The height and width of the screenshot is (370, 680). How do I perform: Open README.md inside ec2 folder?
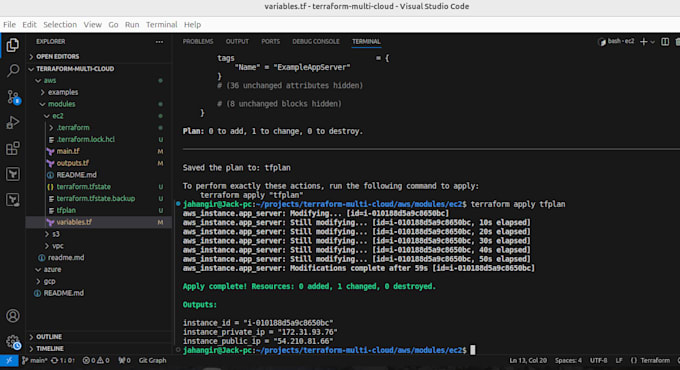[76, 175]
